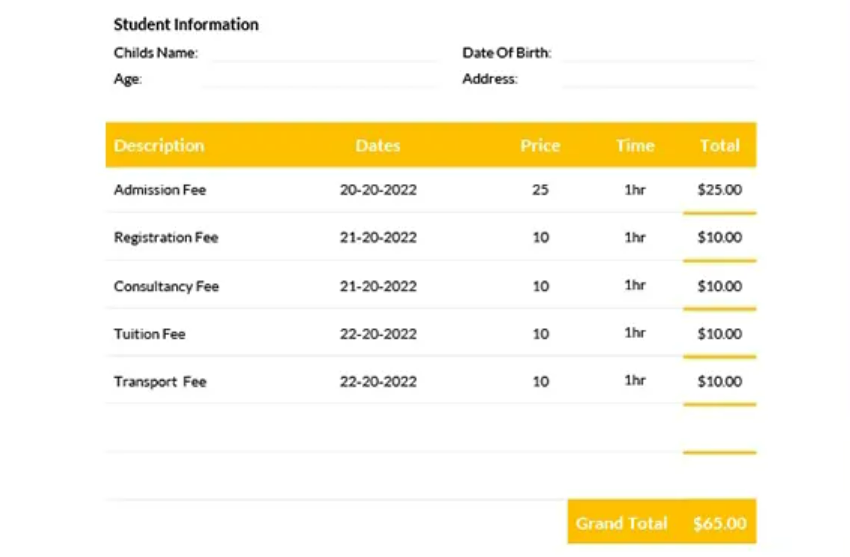Select the Time column header
This screenshot has width=850, height=557.
click(635, 145)
